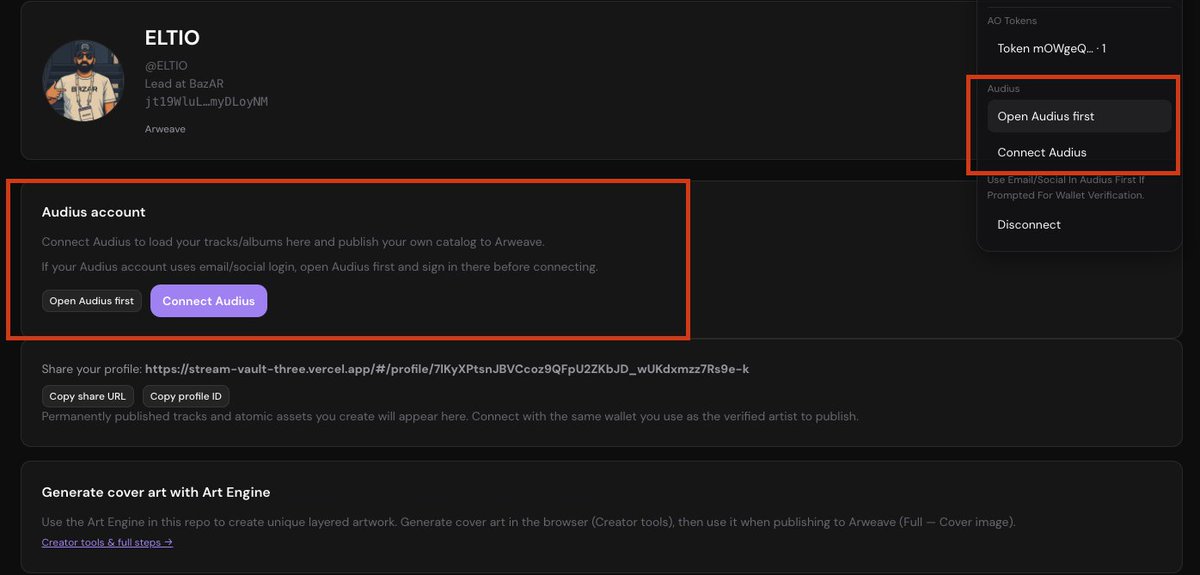Click the Open Audius first button in the Audius account card
Image resolution: width=1200 pixels, height=575 pixels.
coord(92,301)
